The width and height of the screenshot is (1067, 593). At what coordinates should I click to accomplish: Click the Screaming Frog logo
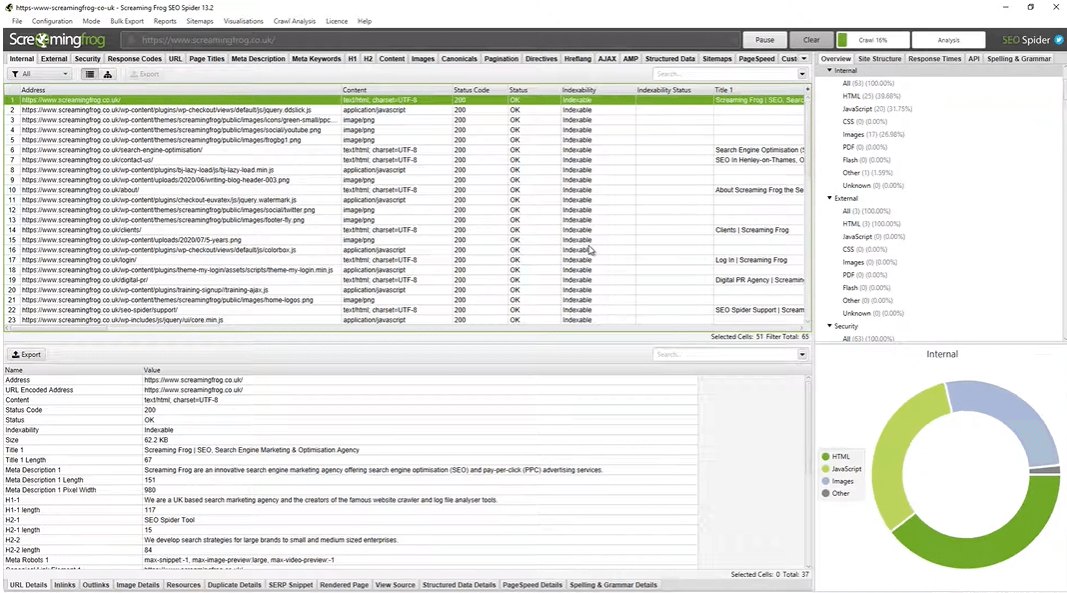57,39
